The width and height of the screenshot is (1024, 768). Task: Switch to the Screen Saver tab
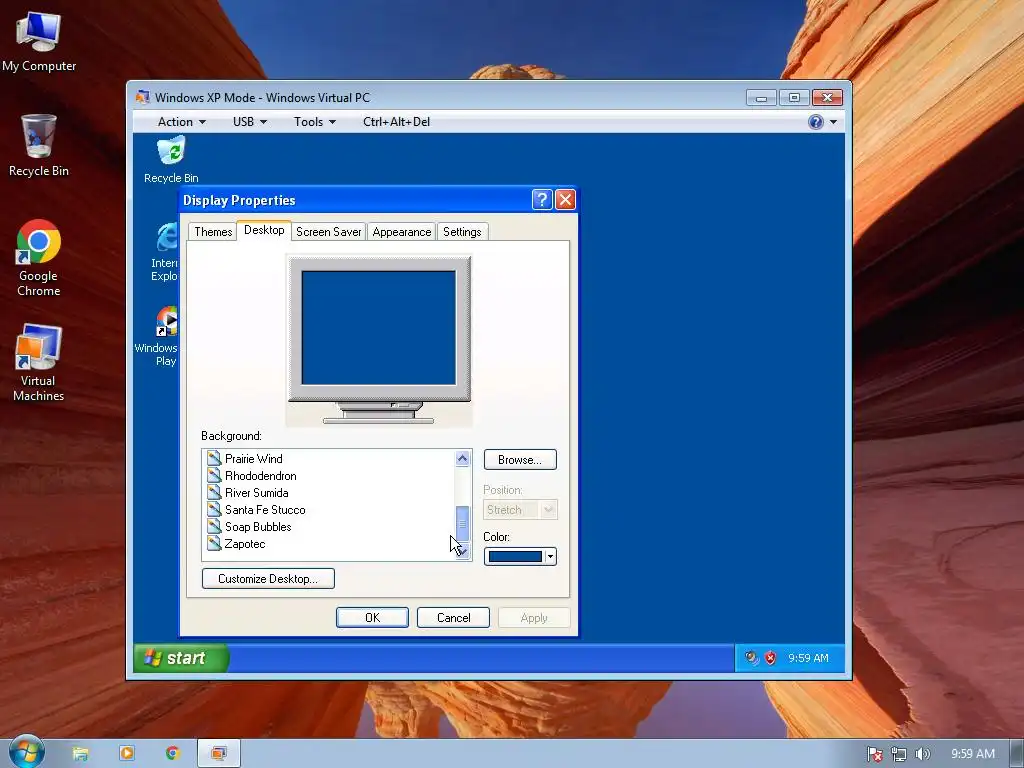coord(328,232)
